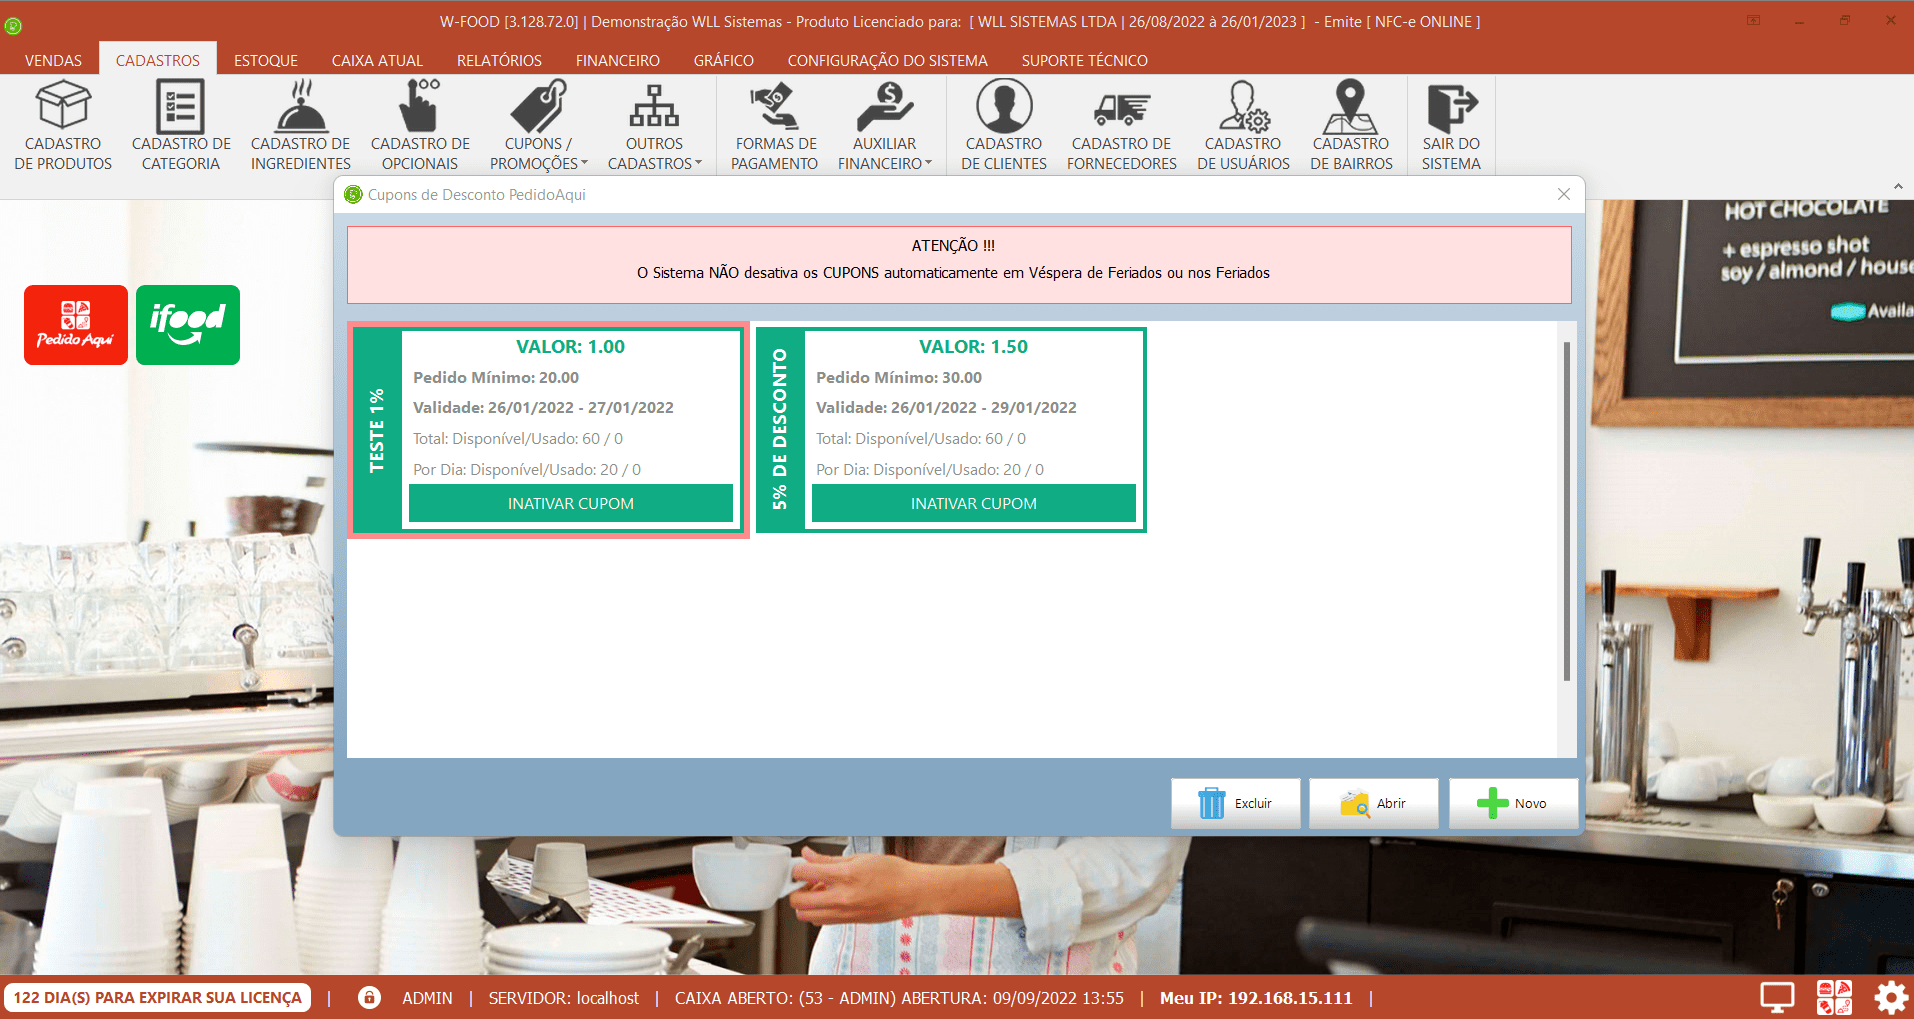Viewport: 1914px width, 1019px height.
Task: Expand the Cupons / Promoções dropdown arrow
Action: 584,163
